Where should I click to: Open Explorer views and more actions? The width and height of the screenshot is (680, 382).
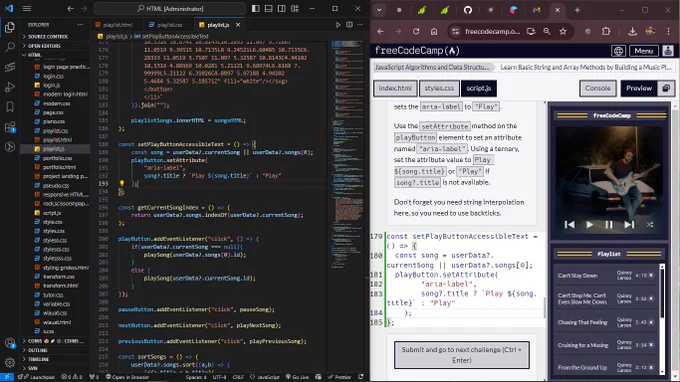(80, 25)
